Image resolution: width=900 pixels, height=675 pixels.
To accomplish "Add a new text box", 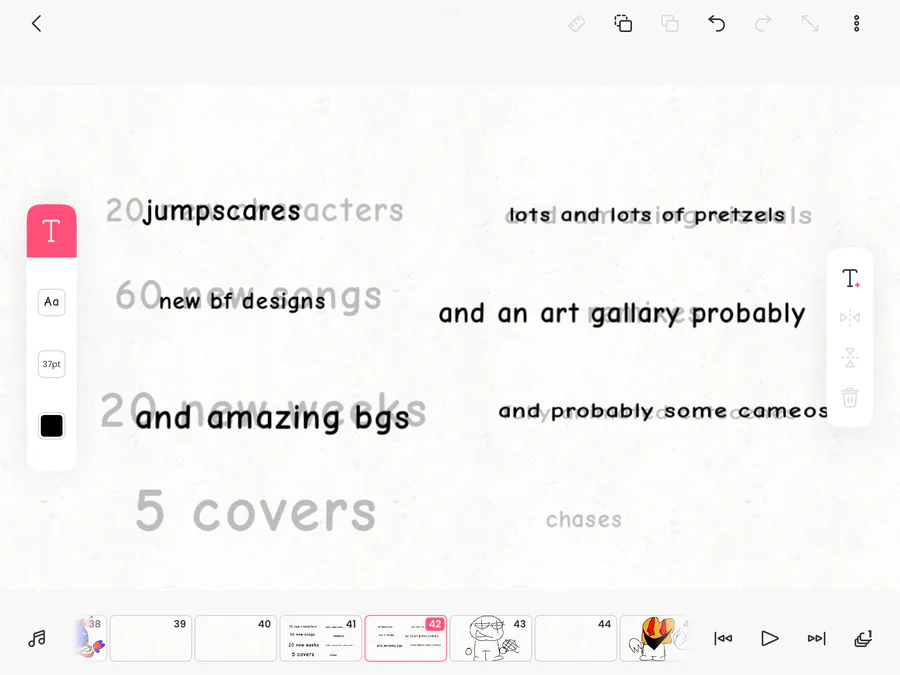I will tap(850, 278).
